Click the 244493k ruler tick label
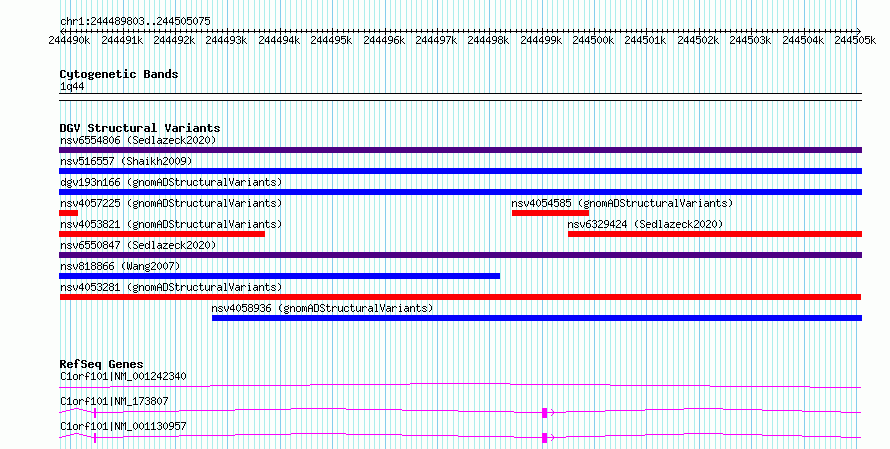 [x=226, y=40]
